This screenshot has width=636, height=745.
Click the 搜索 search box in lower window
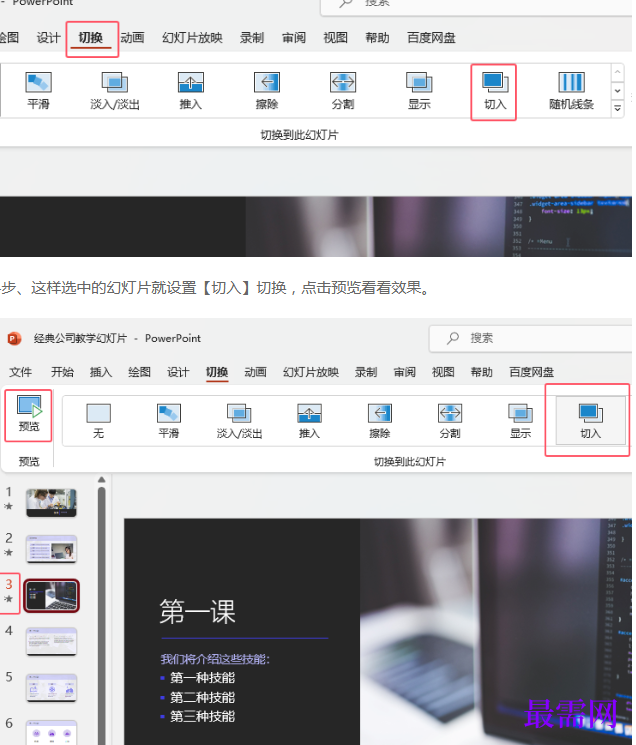coord(532,338)
